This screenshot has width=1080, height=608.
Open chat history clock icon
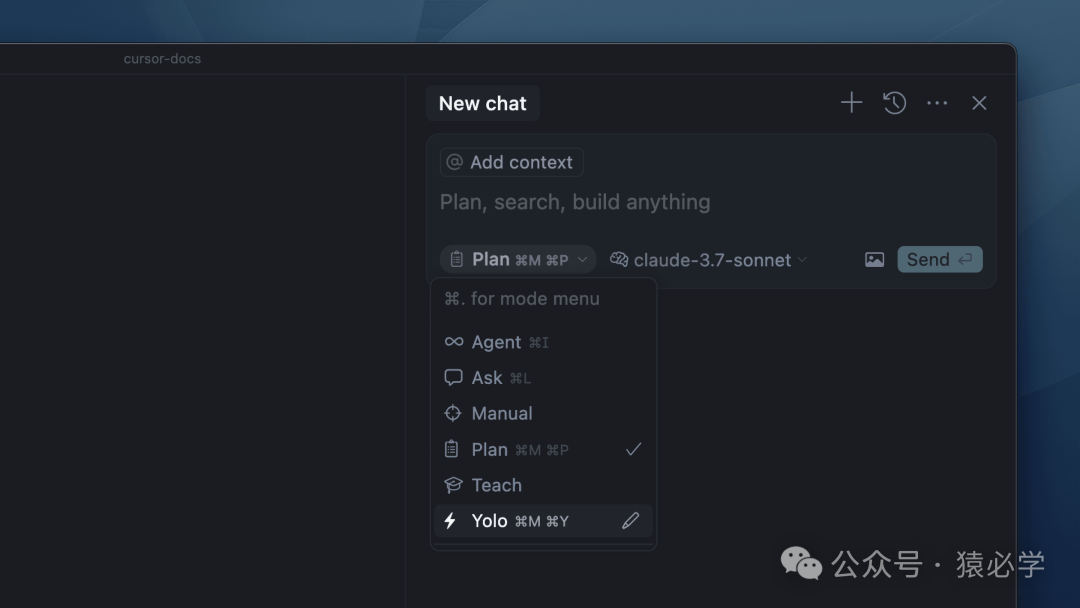[x=894, y=103]
